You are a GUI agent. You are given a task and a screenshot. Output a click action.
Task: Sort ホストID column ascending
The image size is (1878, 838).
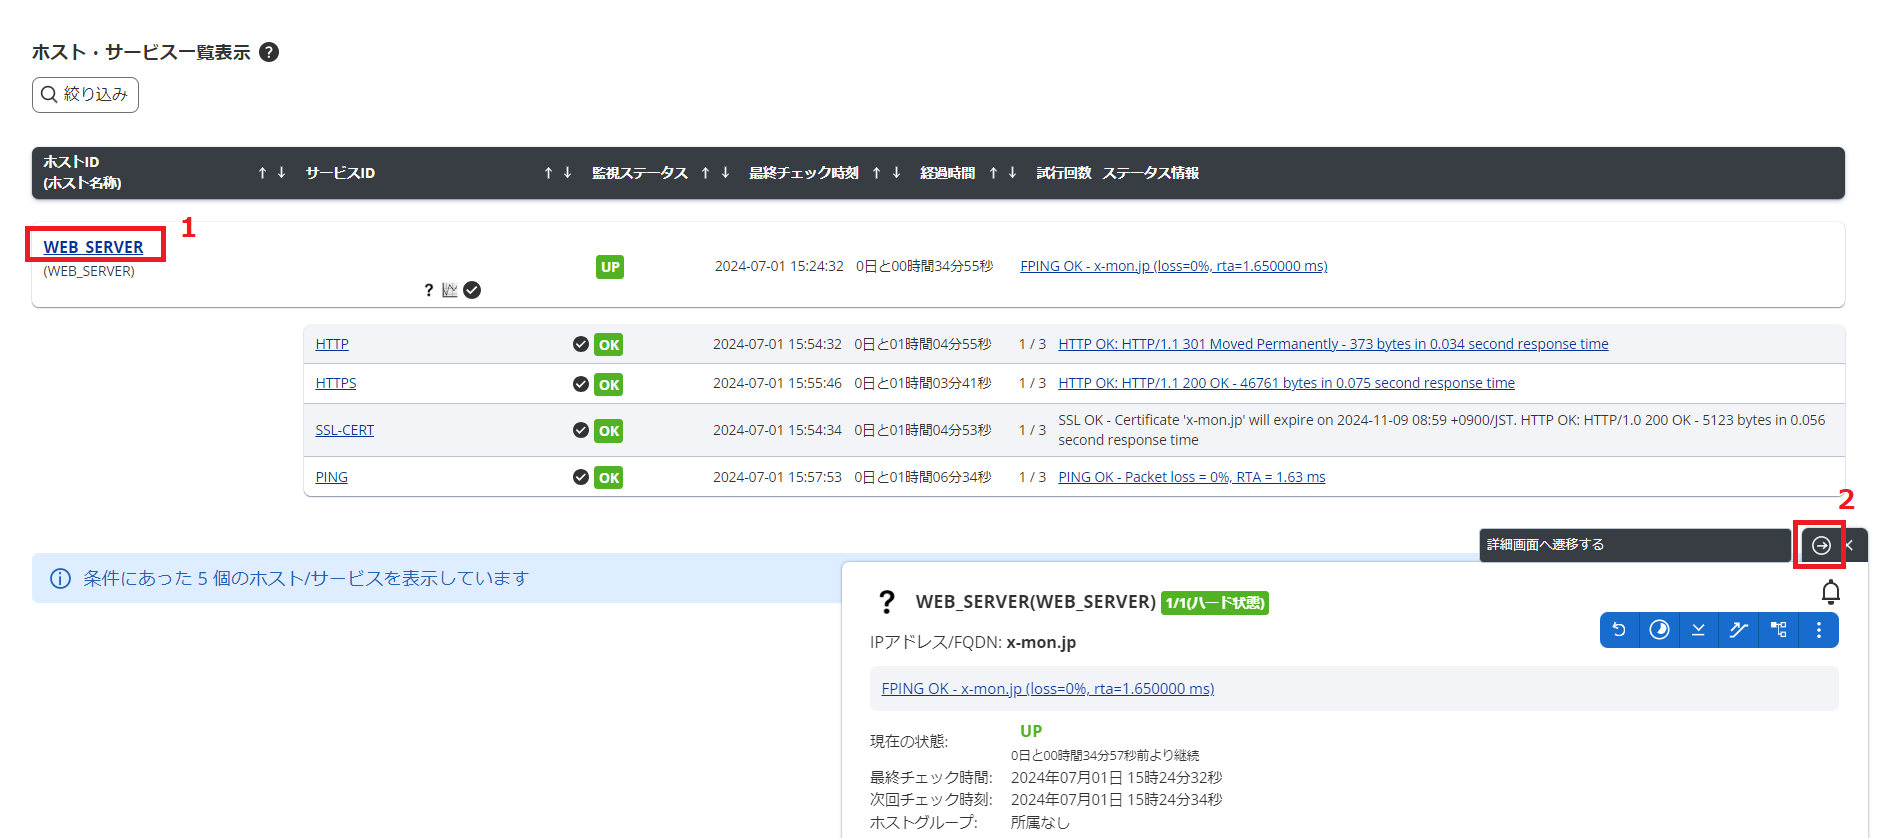click(x=262, y=173)
